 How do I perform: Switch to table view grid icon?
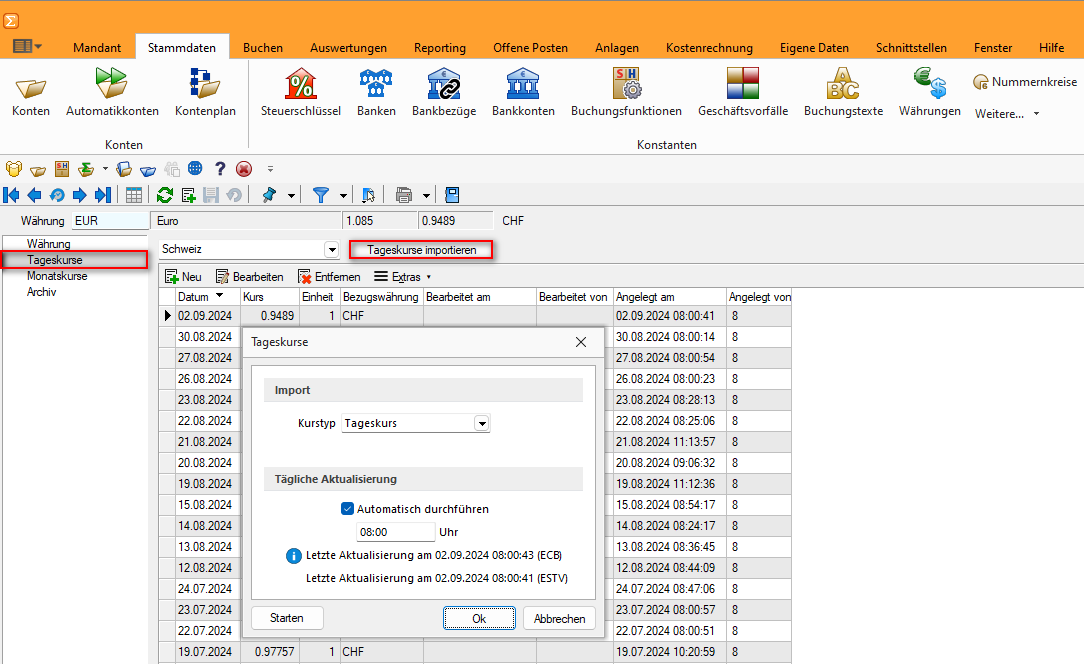point(134,195)
